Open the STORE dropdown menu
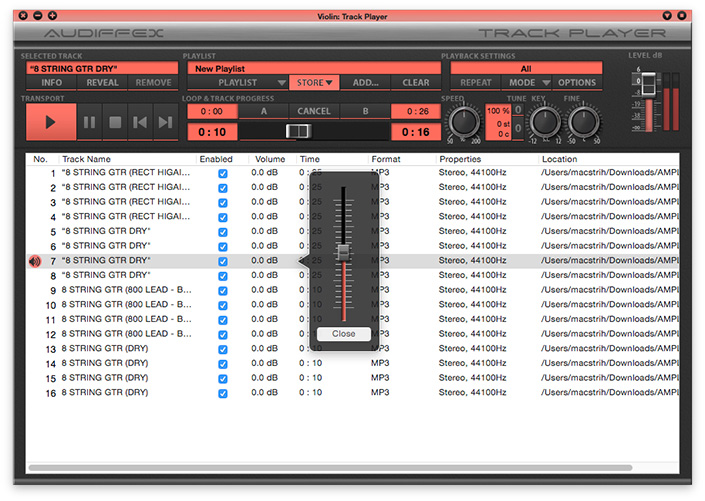 tap(314, 83)
